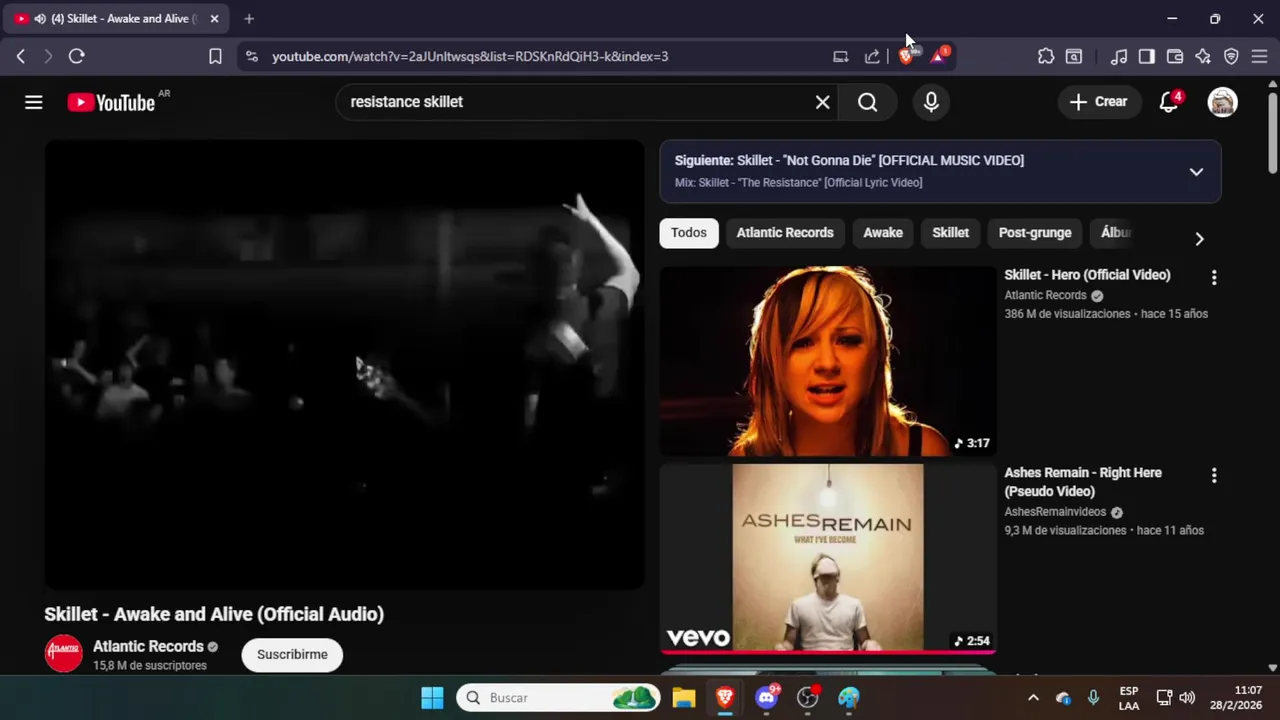
Task: Open File Explorer from taskbar
Action: tap(684, 697)
